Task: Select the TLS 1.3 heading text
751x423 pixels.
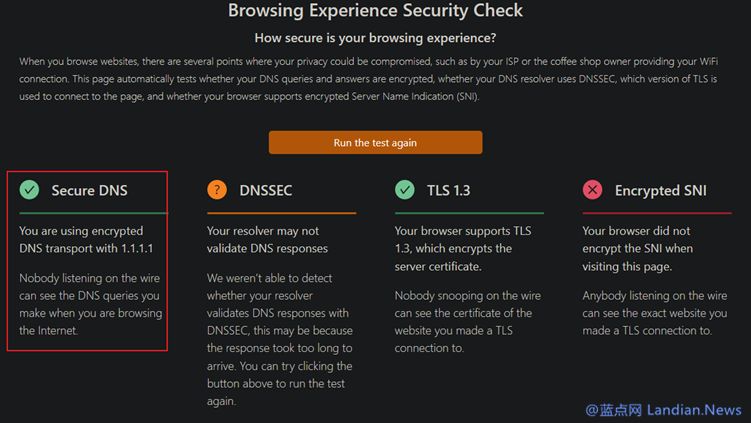Action: point(449,191)
